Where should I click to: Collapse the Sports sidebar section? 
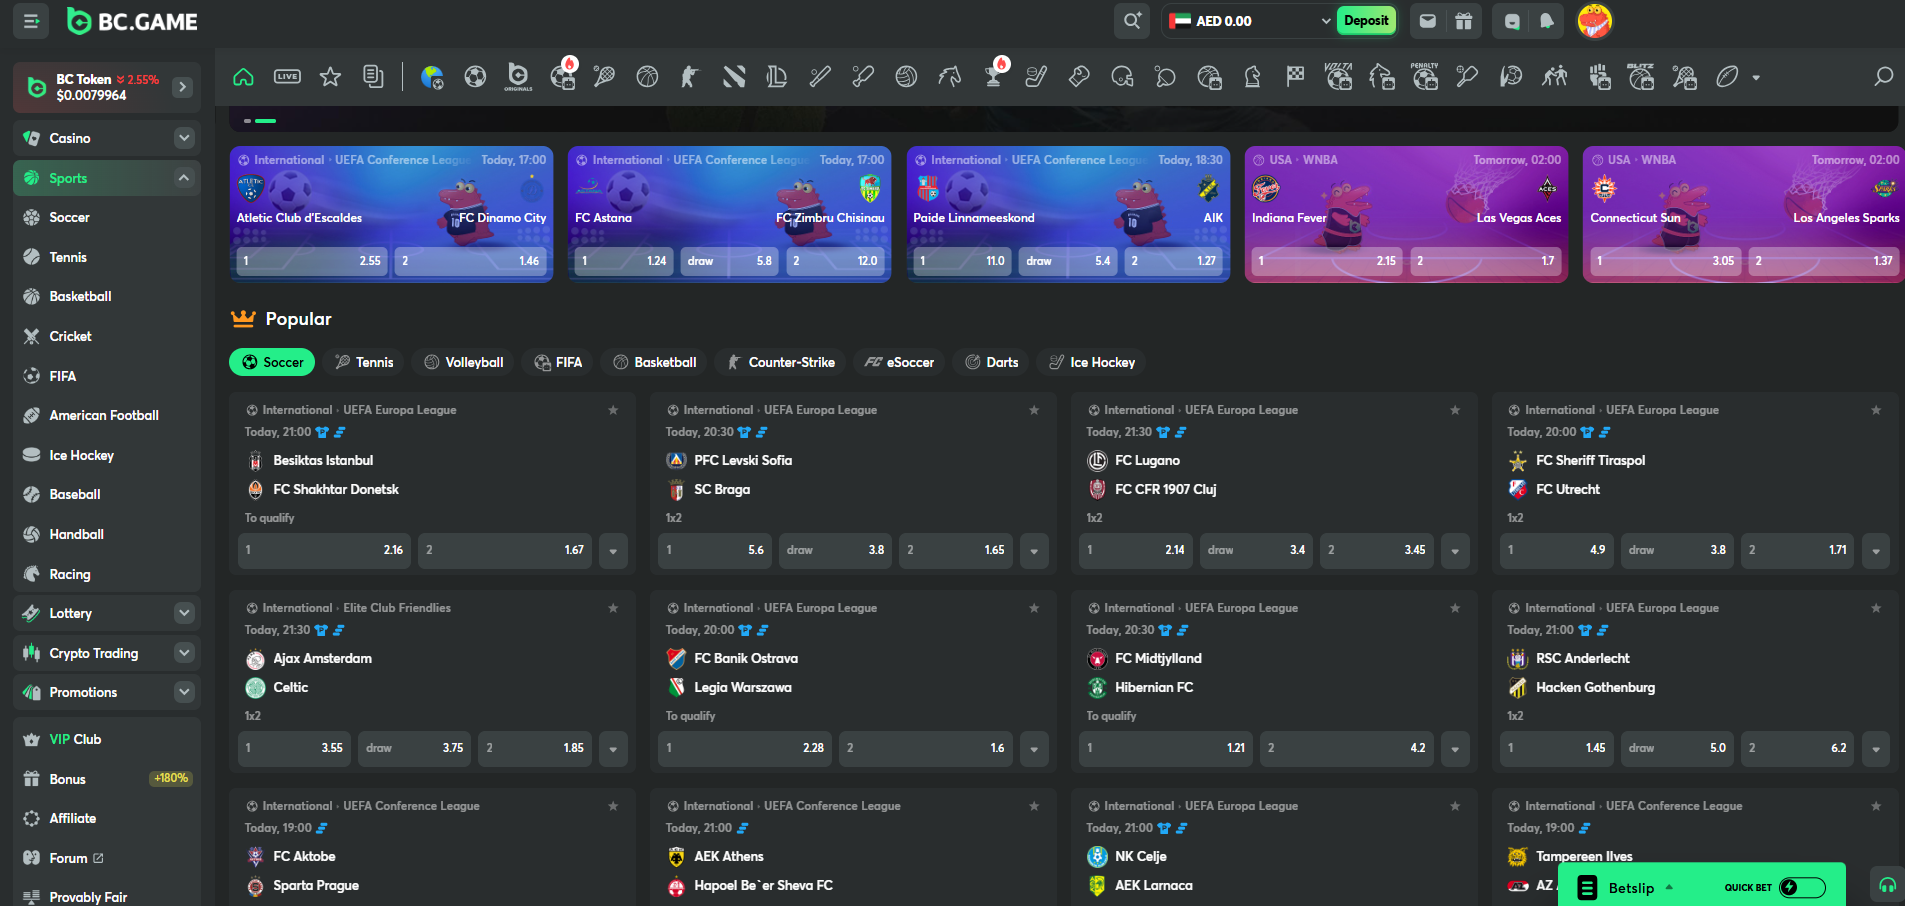pos(184,178)
